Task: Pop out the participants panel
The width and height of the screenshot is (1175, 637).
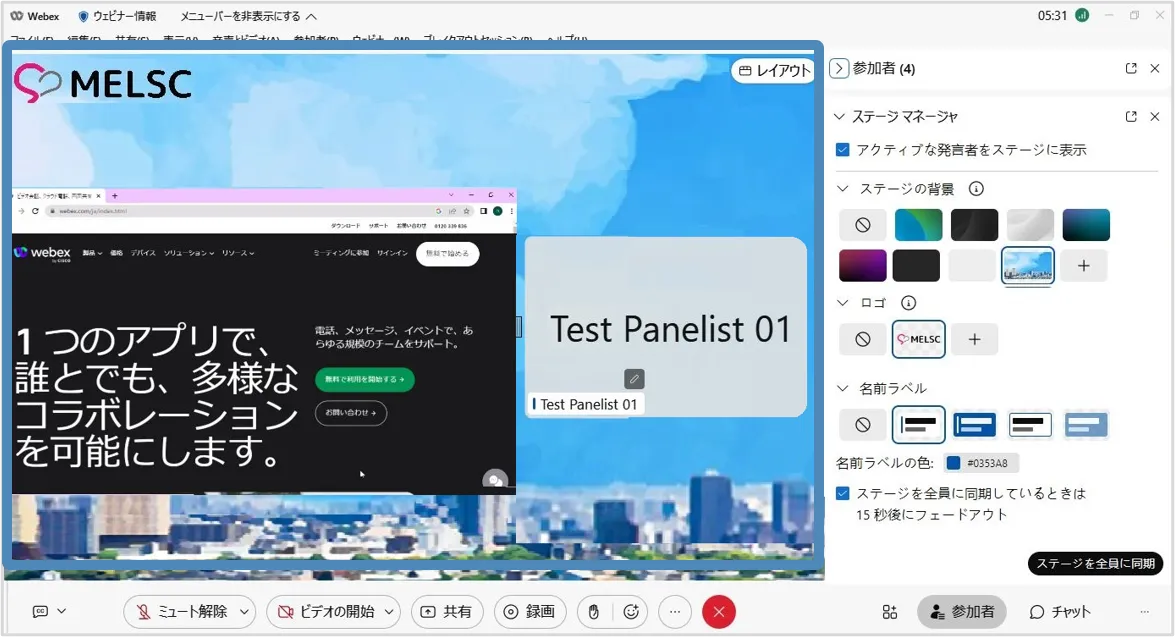Action: pos(1131,68)
